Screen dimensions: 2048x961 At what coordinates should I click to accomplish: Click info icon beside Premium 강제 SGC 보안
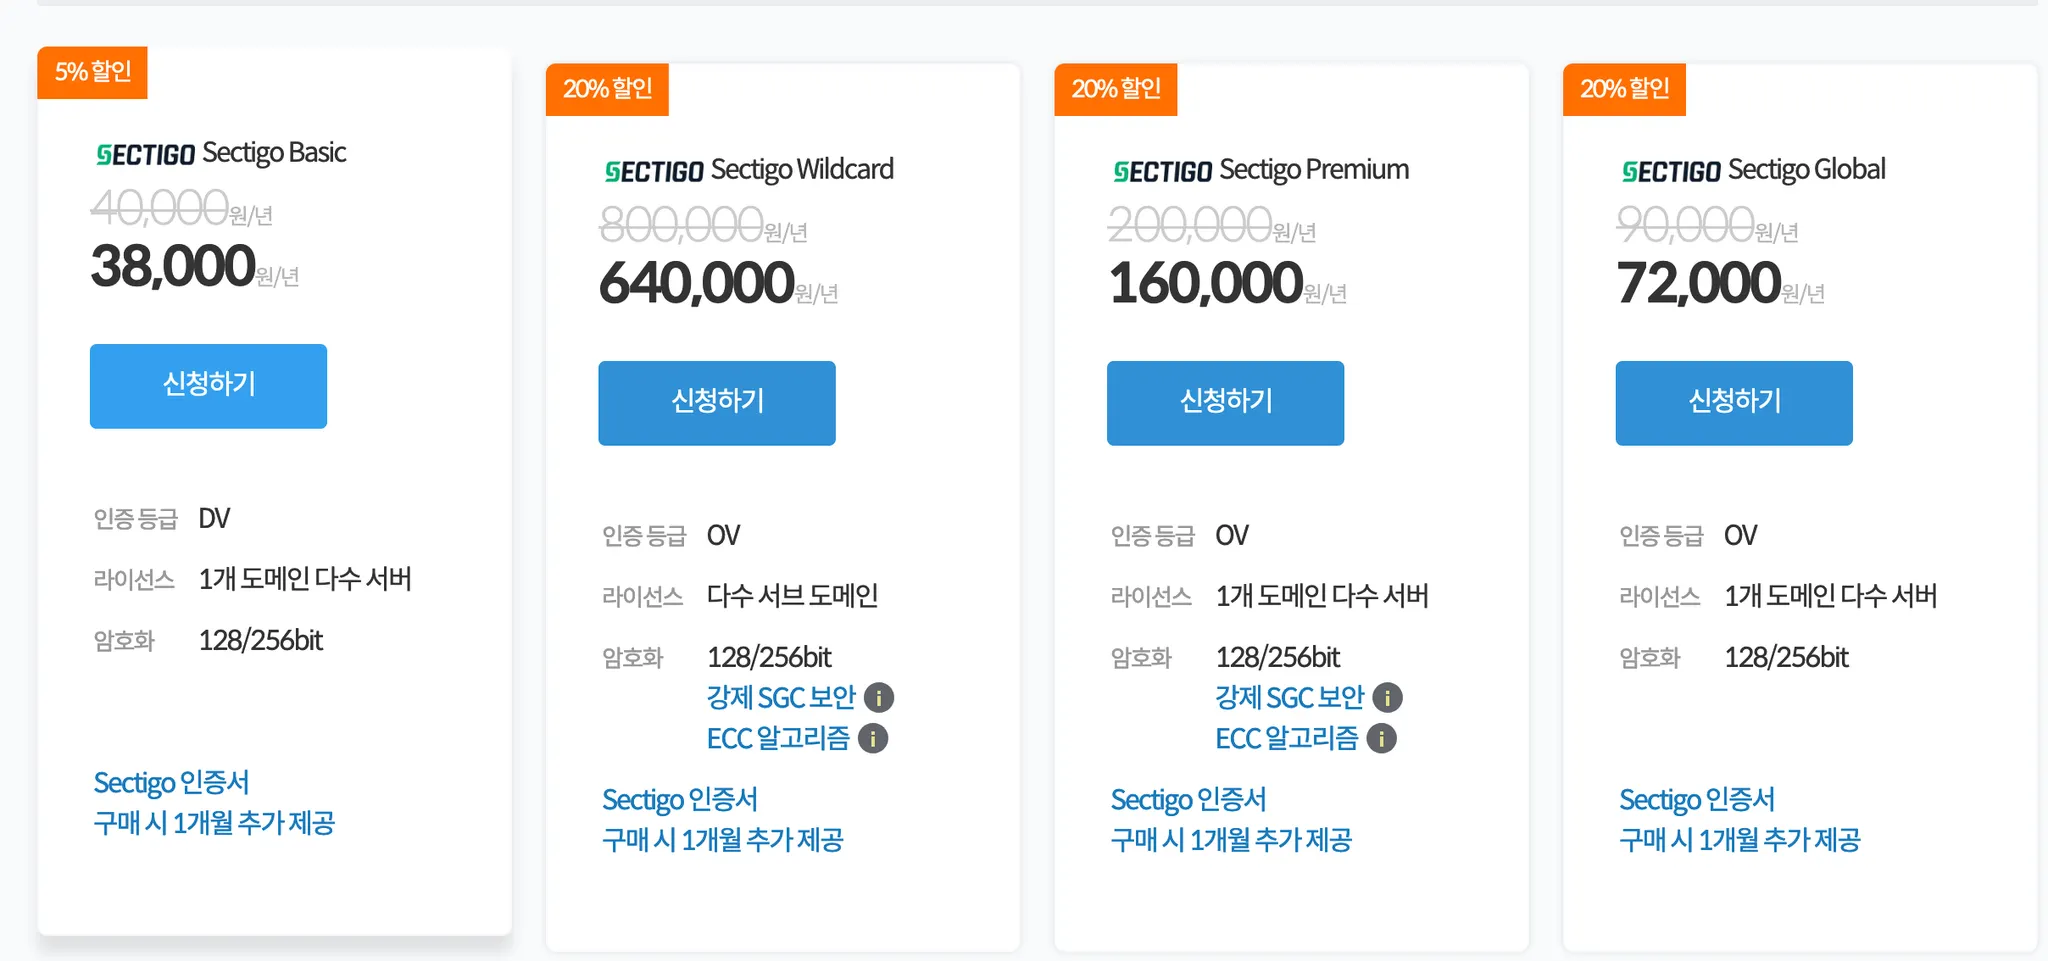(1387, 698)
